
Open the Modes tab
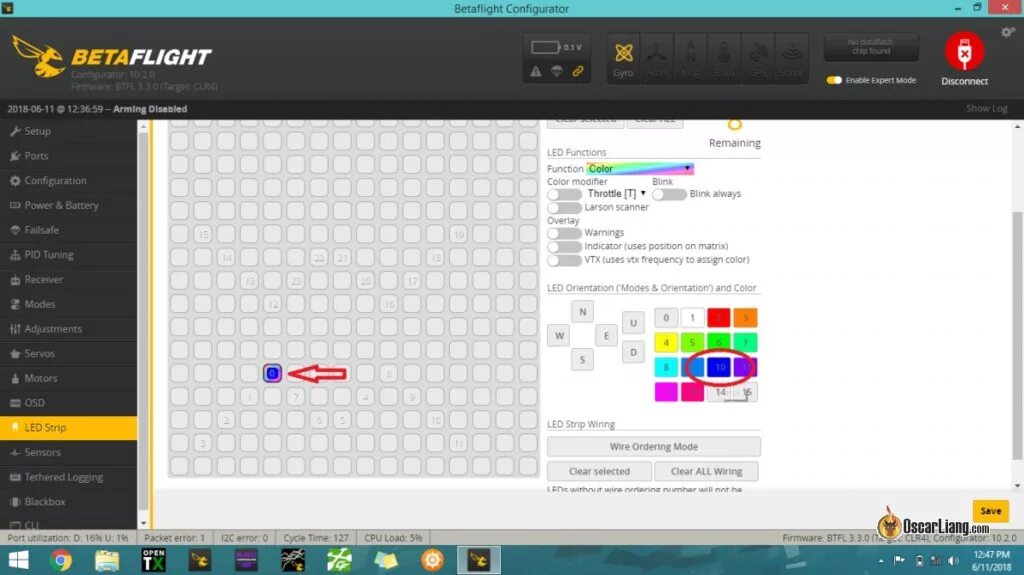click(x=69, y=304)
